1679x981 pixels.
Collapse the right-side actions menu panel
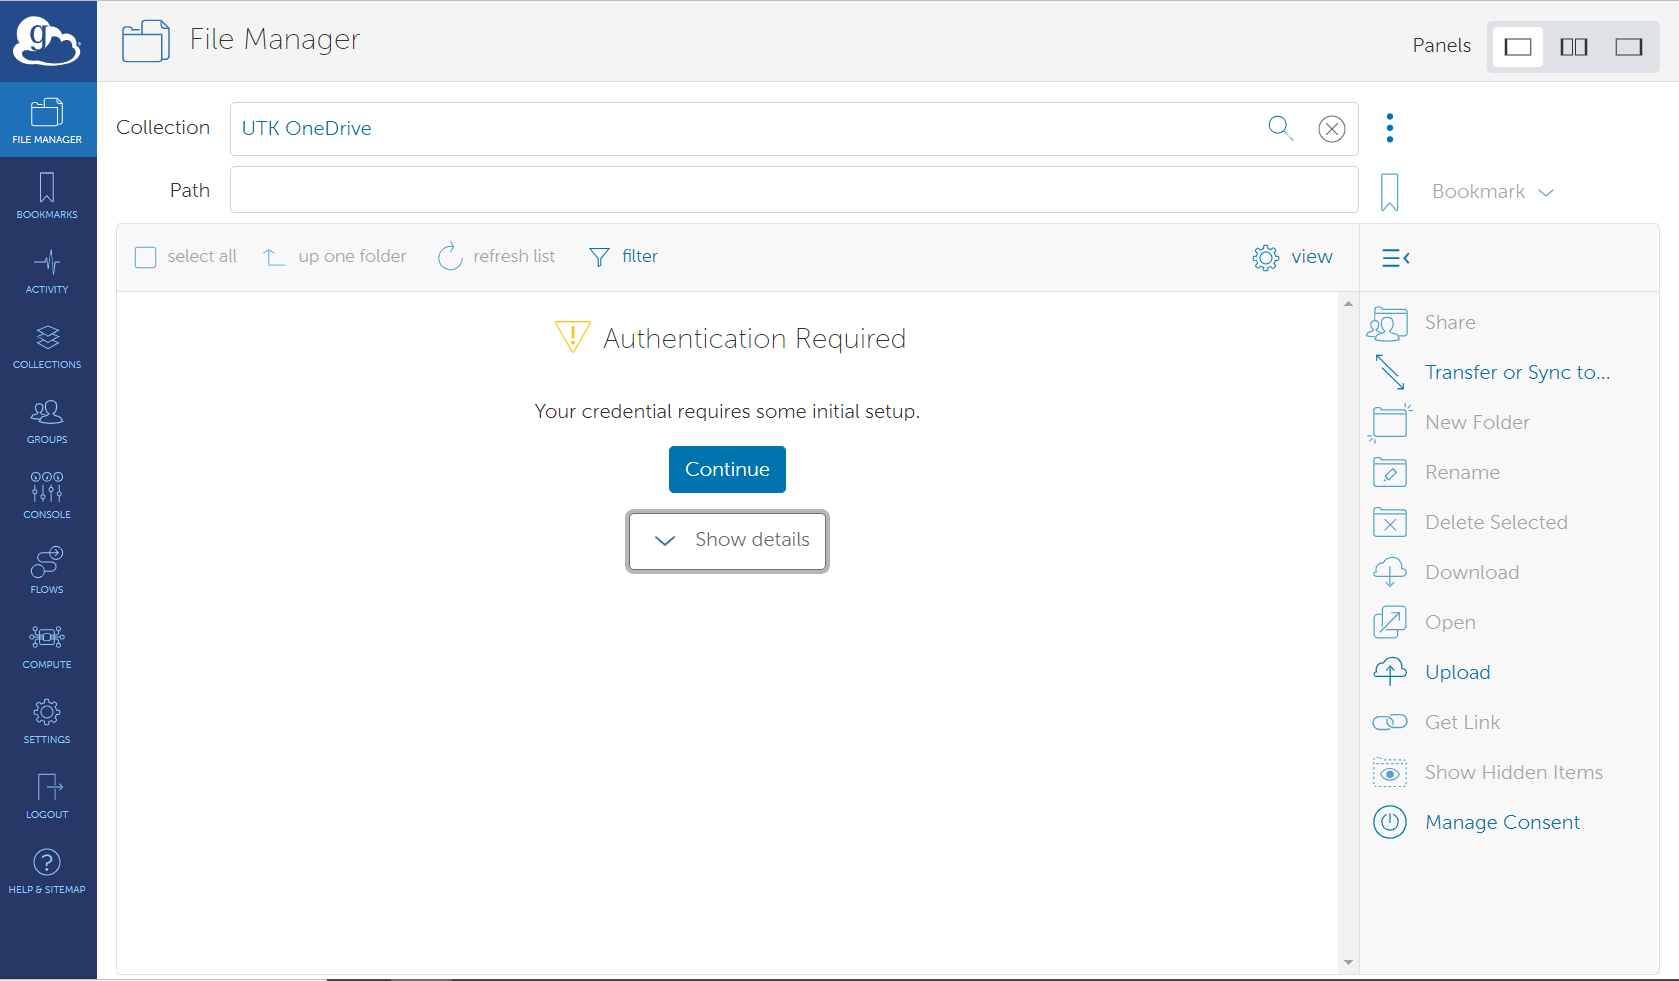(x=1395, y=258)
